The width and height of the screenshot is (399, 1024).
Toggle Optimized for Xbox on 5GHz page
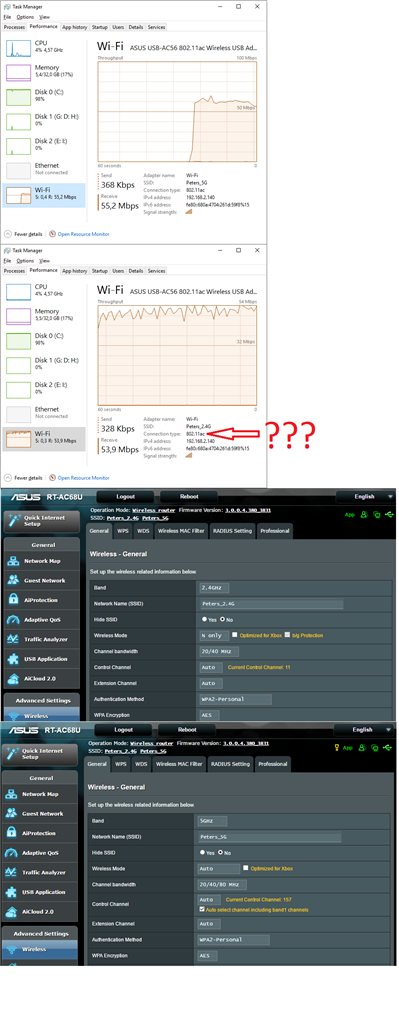point(246,868)
